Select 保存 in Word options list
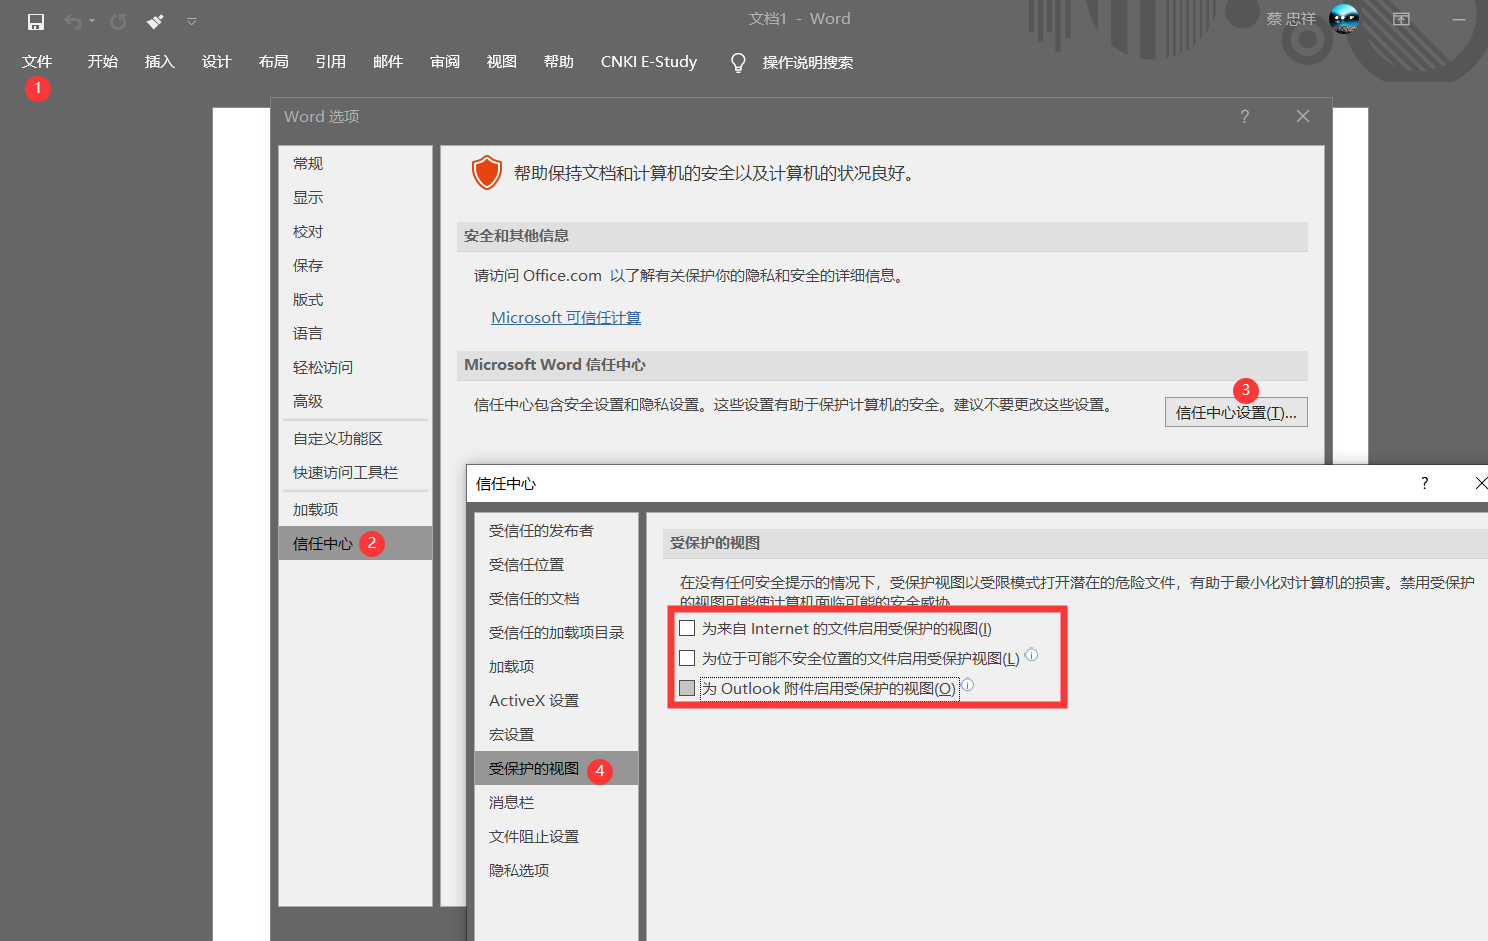 point(355,266)
